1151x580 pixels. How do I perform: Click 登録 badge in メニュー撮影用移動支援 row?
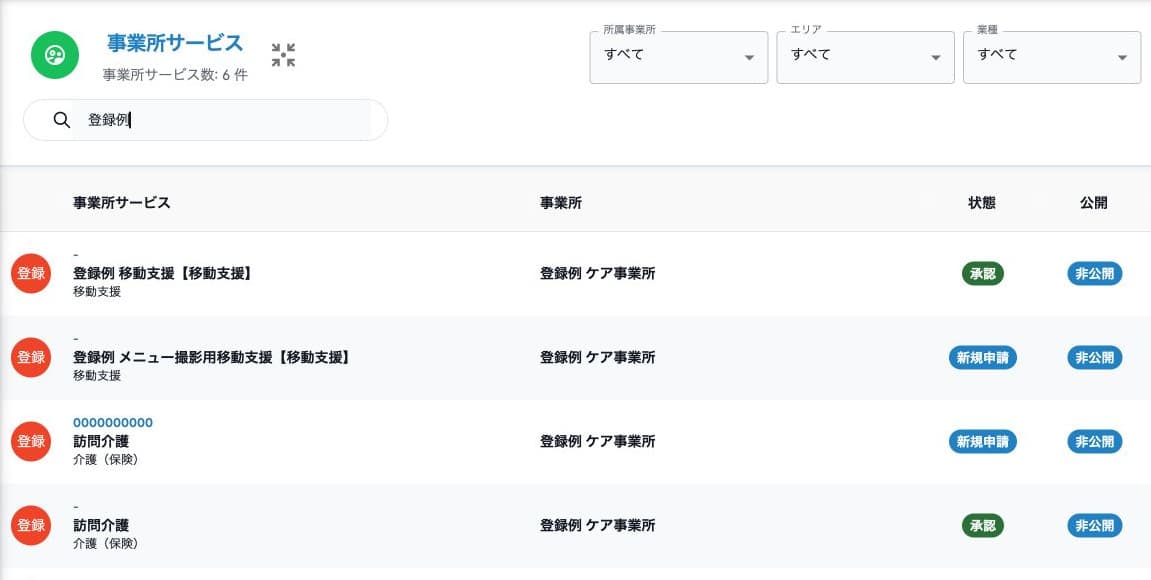pos(31,358)
